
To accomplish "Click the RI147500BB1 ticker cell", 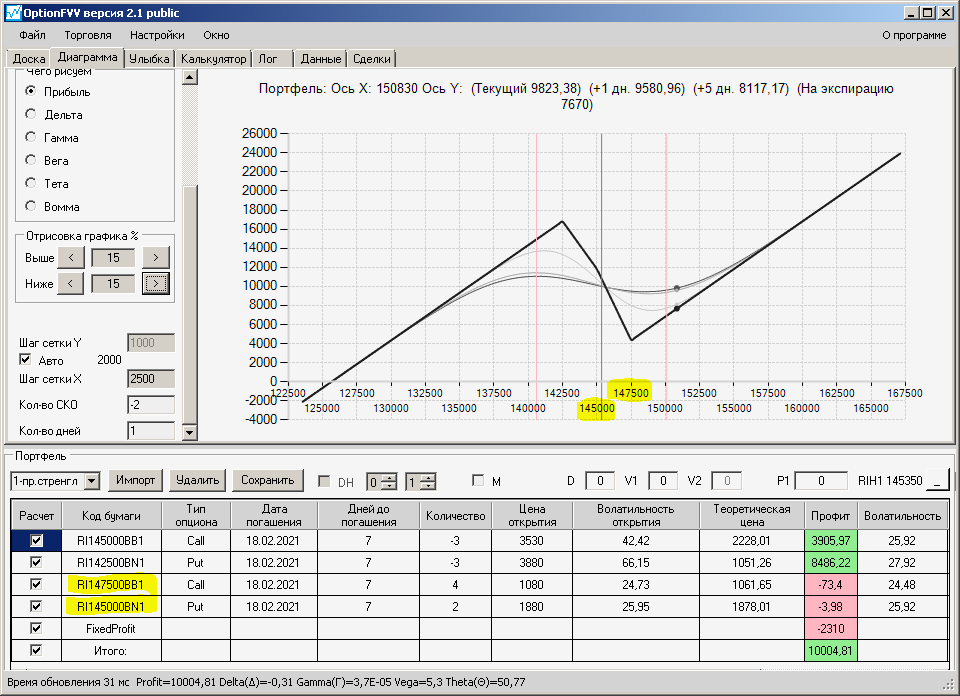I will (111, 585).
